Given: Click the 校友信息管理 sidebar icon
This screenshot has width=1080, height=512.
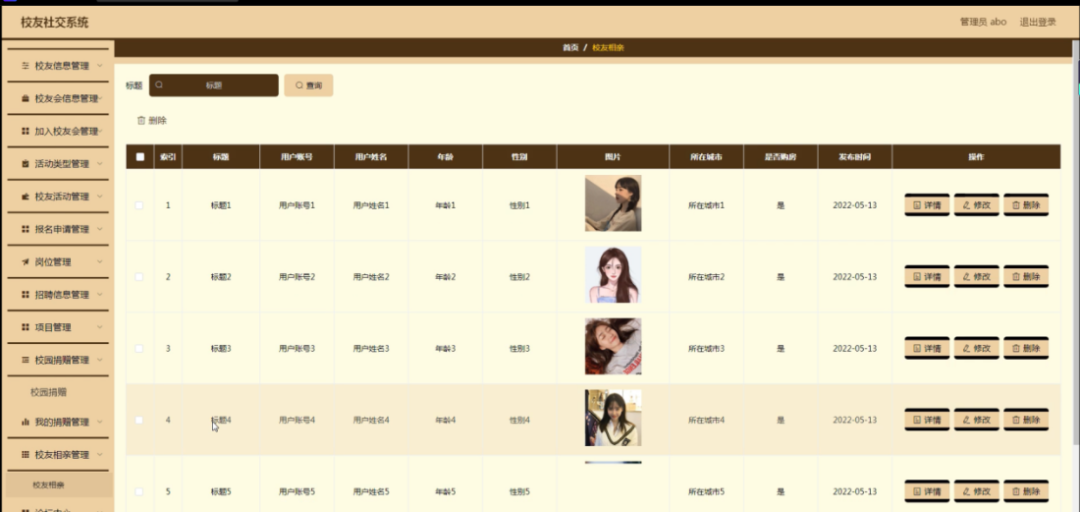Looking at the screenshot, I should pyautogui.click(x=25, y=66).
